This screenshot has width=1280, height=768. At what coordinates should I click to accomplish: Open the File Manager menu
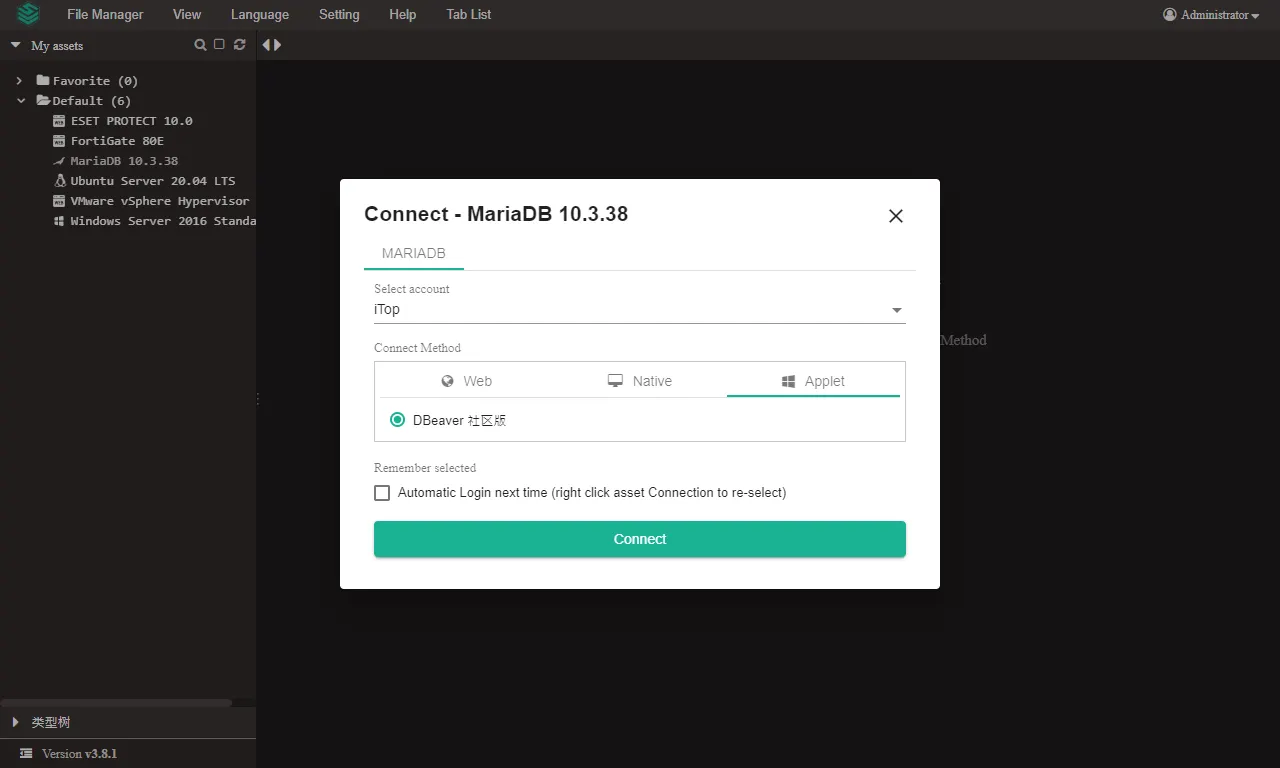click(105, 14)
